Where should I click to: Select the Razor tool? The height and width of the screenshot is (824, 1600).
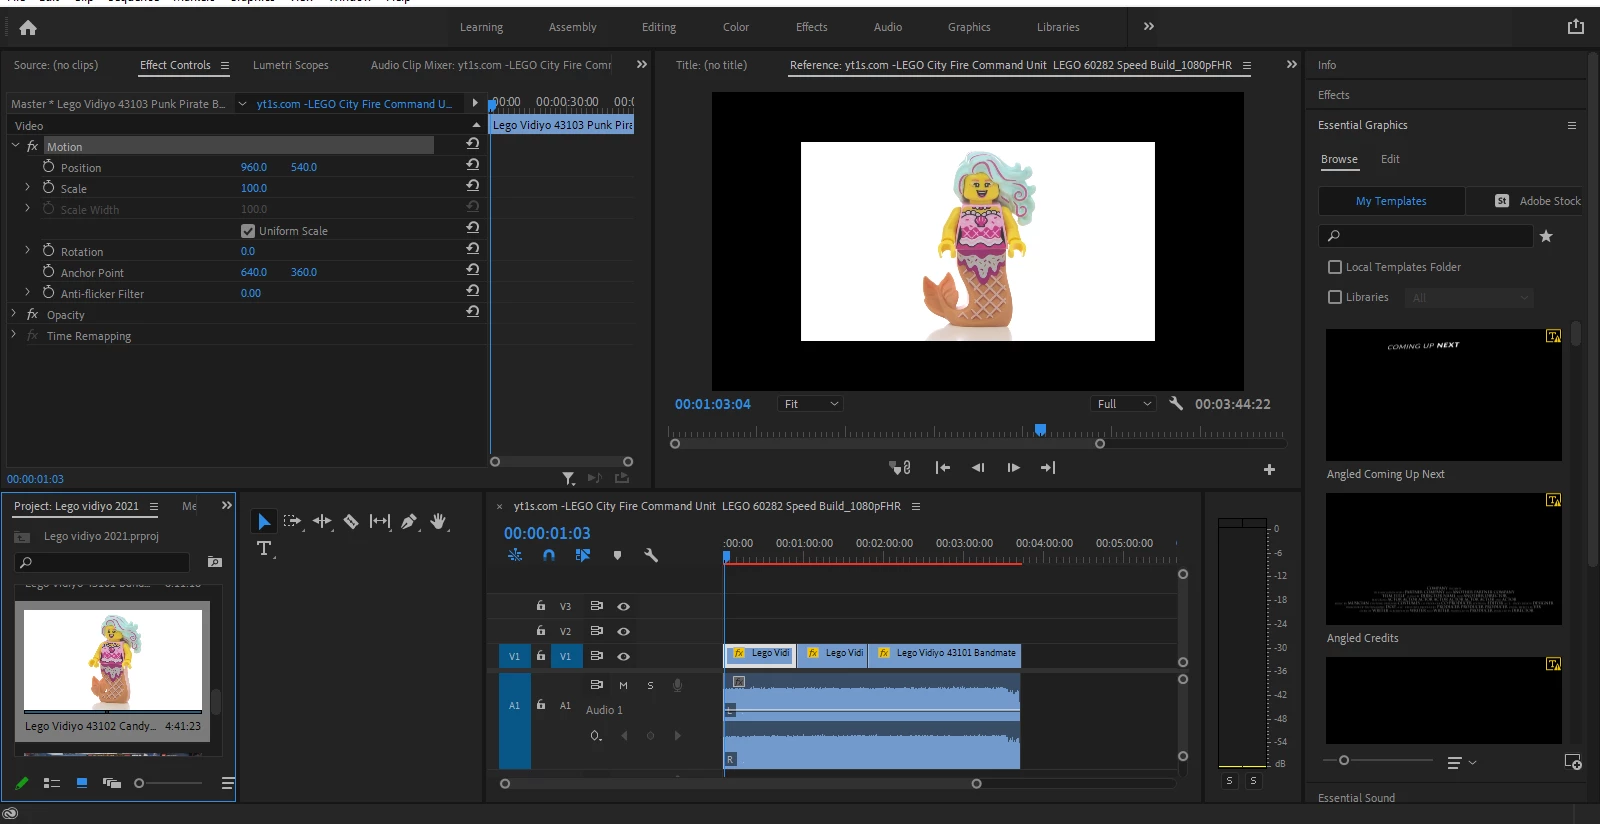click(x=351, y=521)
